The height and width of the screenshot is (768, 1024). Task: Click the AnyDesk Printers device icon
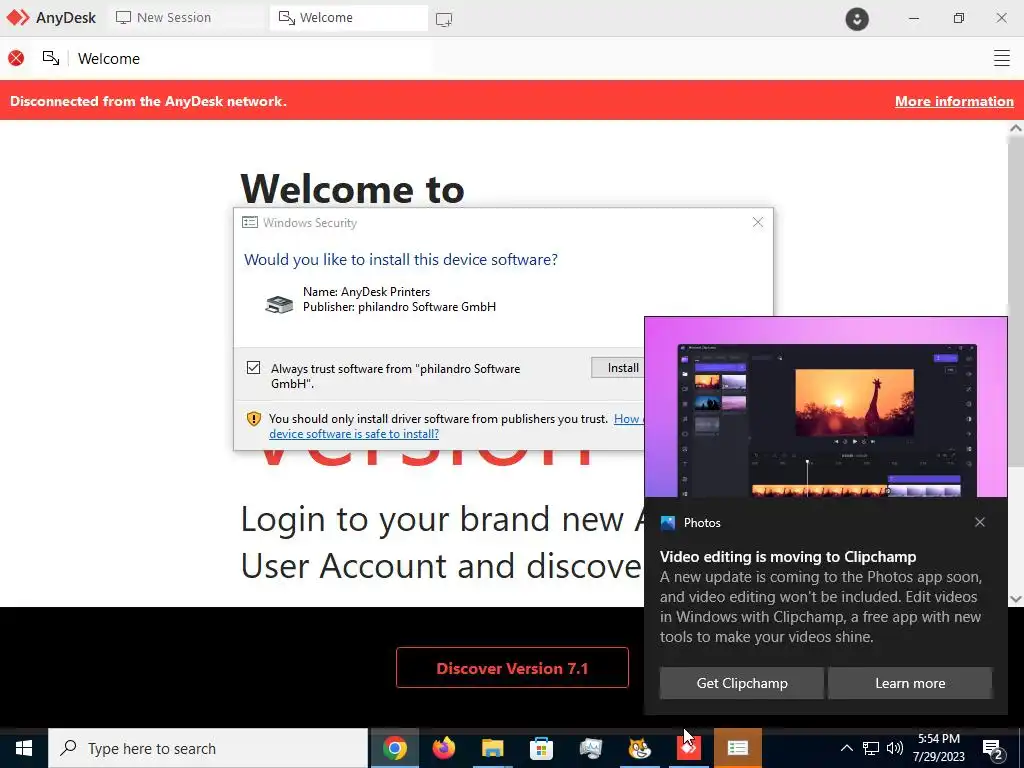click(279, 304)
